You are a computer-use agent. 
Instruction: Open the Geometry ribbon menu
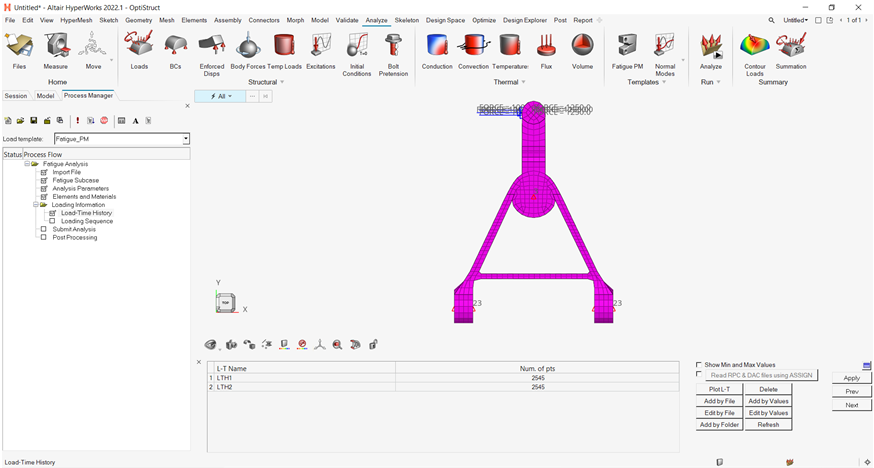point(138,20)
